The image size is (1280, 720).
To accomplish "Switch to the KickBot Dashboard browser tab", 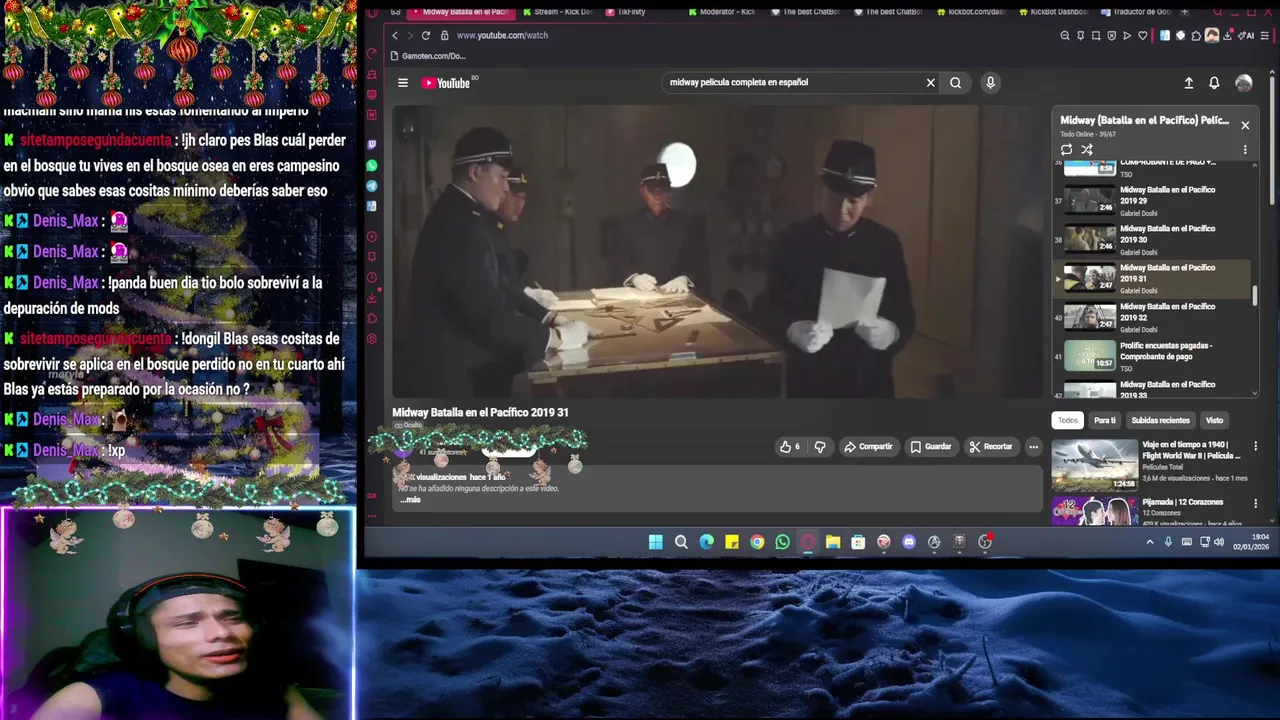I will tap(1052, 12).
